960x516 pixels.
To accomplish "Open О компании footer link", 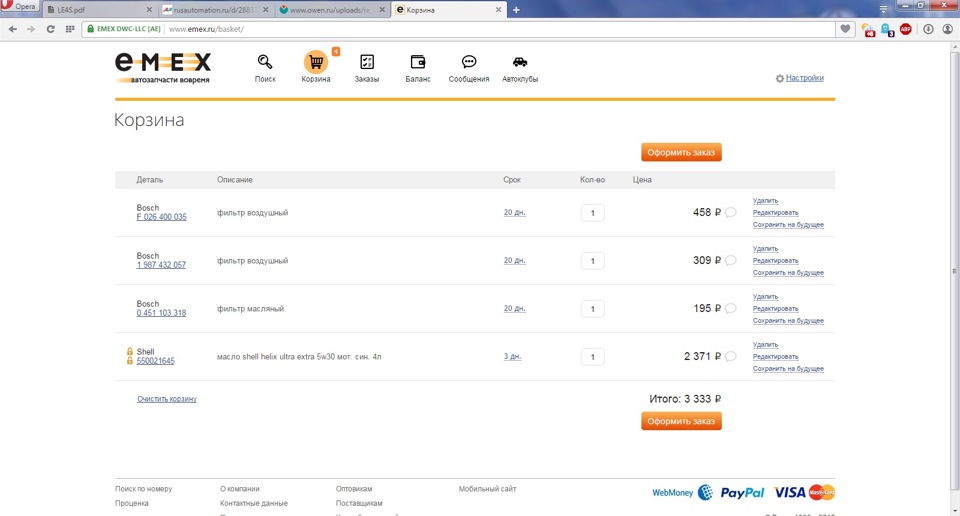I will 240,489.
